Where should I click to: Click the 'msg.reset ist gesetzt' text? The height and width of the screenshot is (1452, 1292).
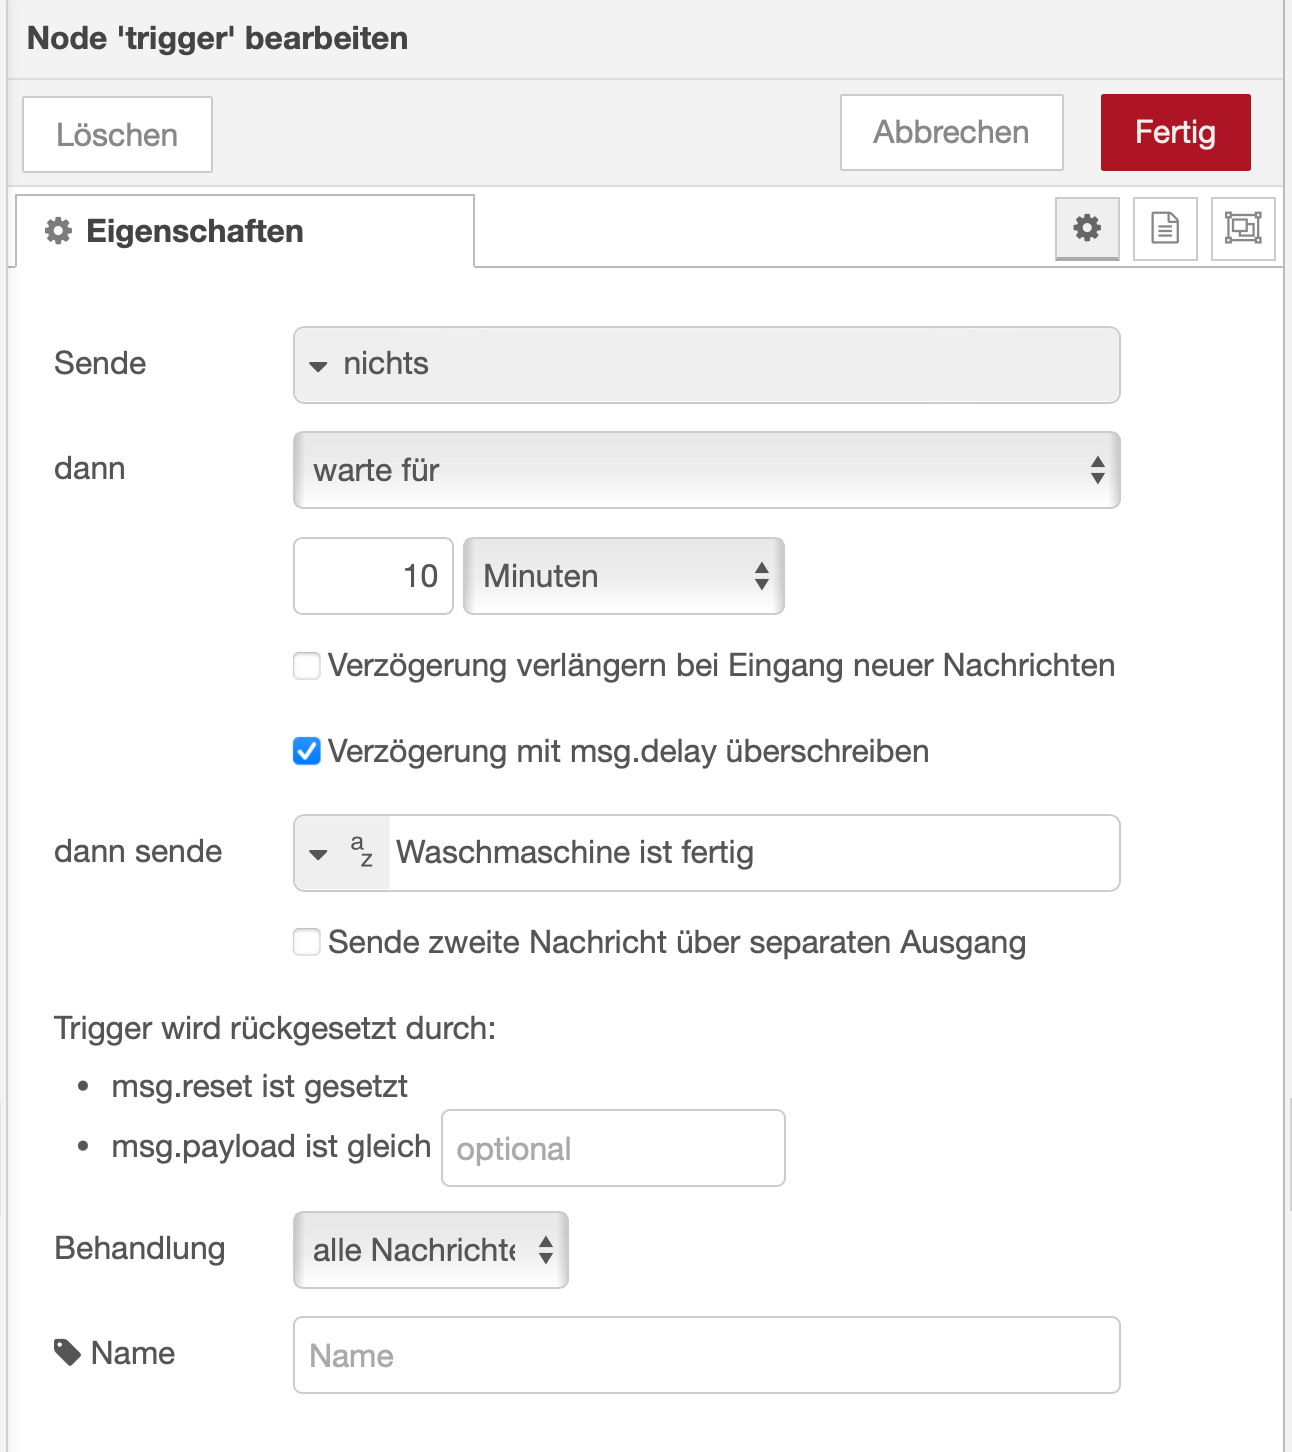point(259,1086)
